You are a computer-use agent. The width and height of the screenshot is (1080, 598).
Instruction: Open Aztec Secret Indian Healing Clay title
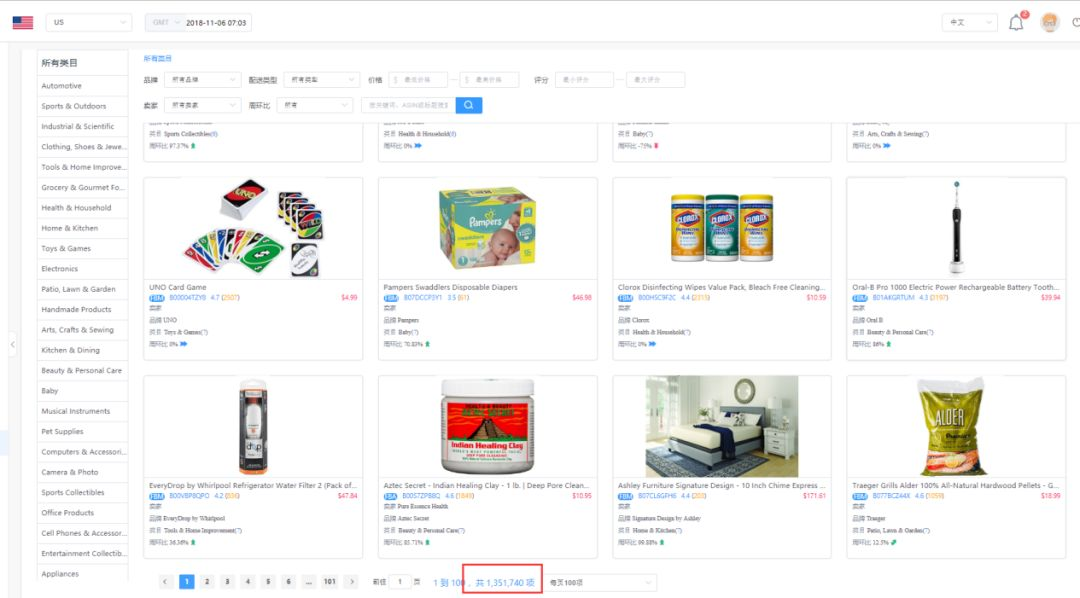point(486,486)
